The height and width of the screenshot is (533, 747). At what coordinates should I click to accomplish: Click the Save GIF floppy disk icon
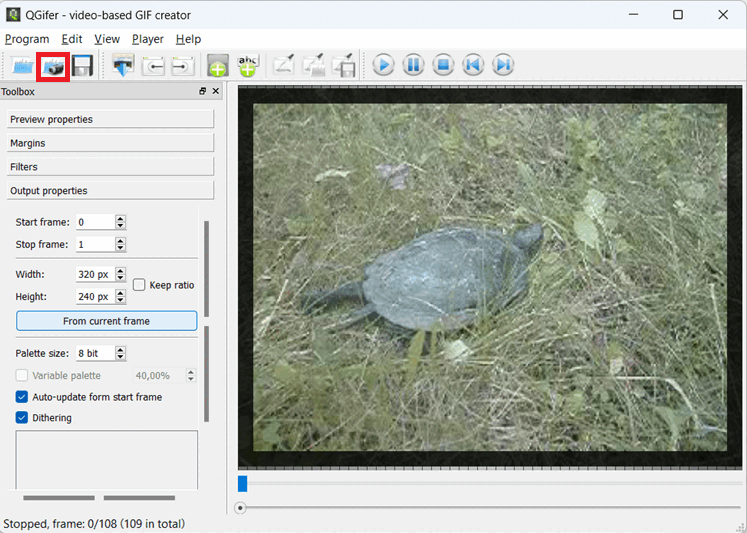coord(82,66)
